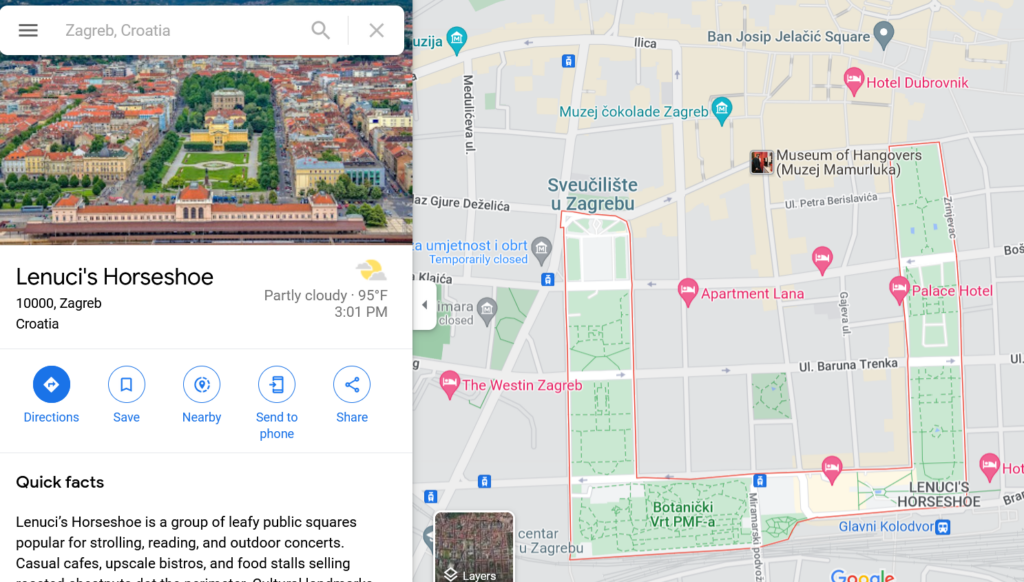The width and height of the screenshot is (1024, 582).
Task: Share this location
Action: tap(351, 385)
